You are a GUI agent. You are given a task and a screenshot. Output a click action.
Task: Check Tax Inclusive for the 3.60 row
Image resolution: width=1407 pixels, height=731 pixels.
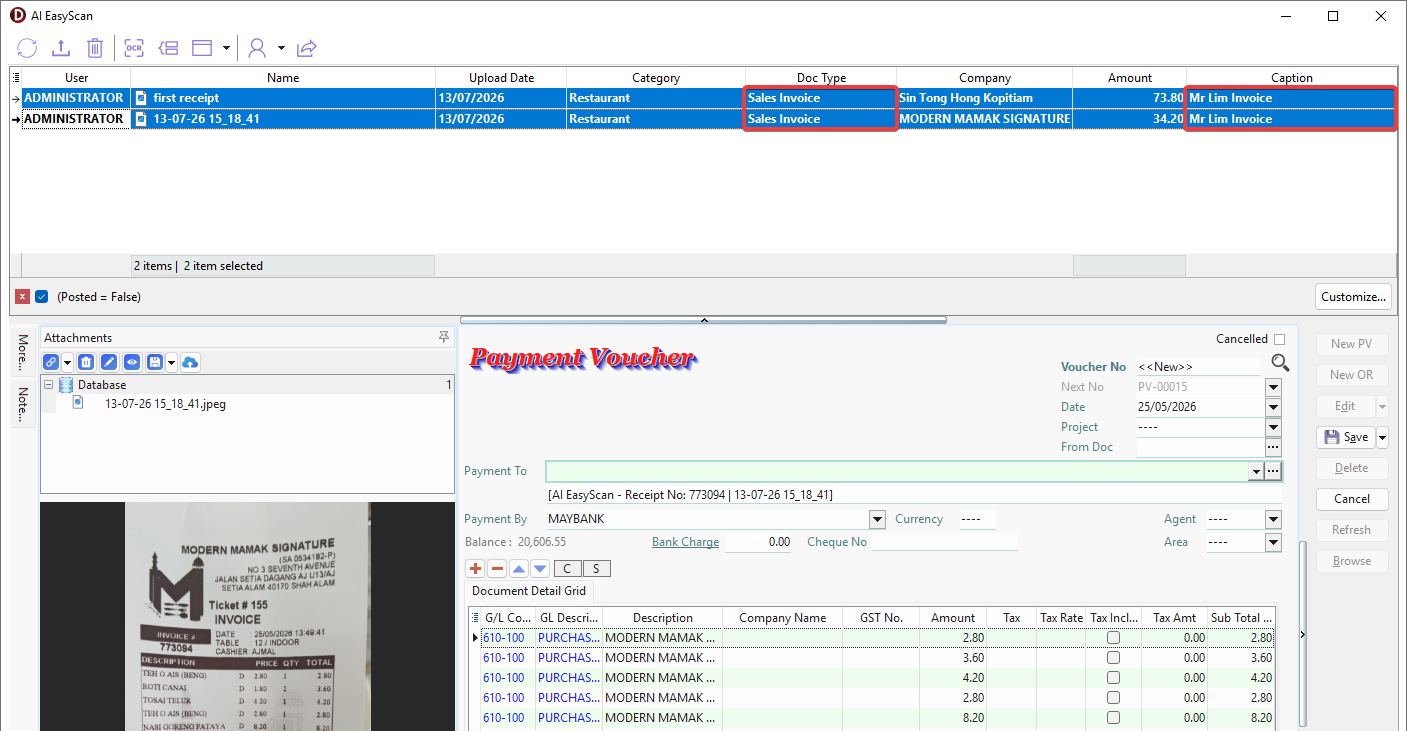tap(1113, 658)
